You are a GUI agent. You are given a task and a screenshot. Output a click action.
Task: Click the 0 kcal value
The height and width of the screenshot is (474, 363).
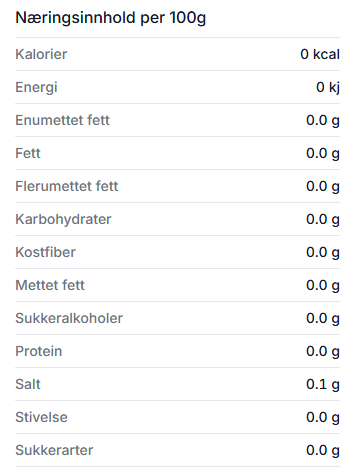(x=320, y=54)
